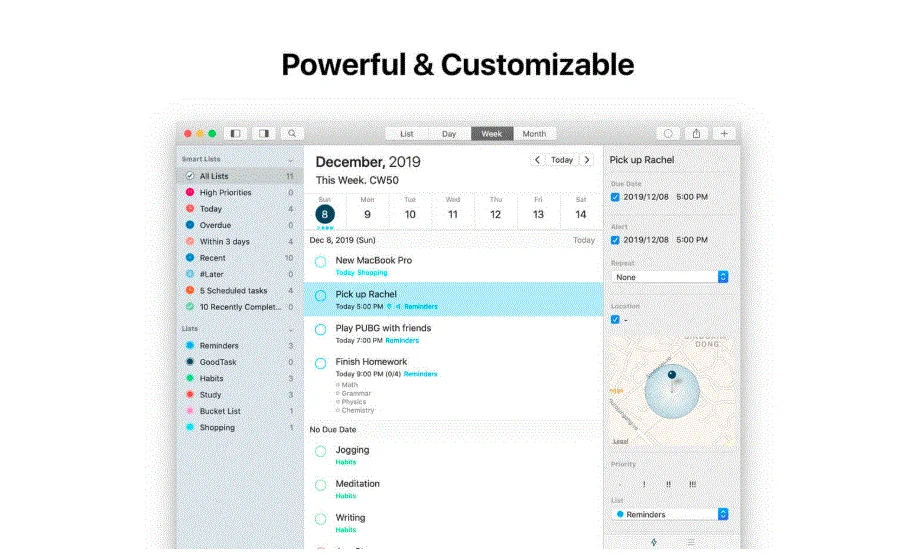This screenshot has width=906, height=560.
Task: Switch to Week view tab
Action: click(492, 133)
